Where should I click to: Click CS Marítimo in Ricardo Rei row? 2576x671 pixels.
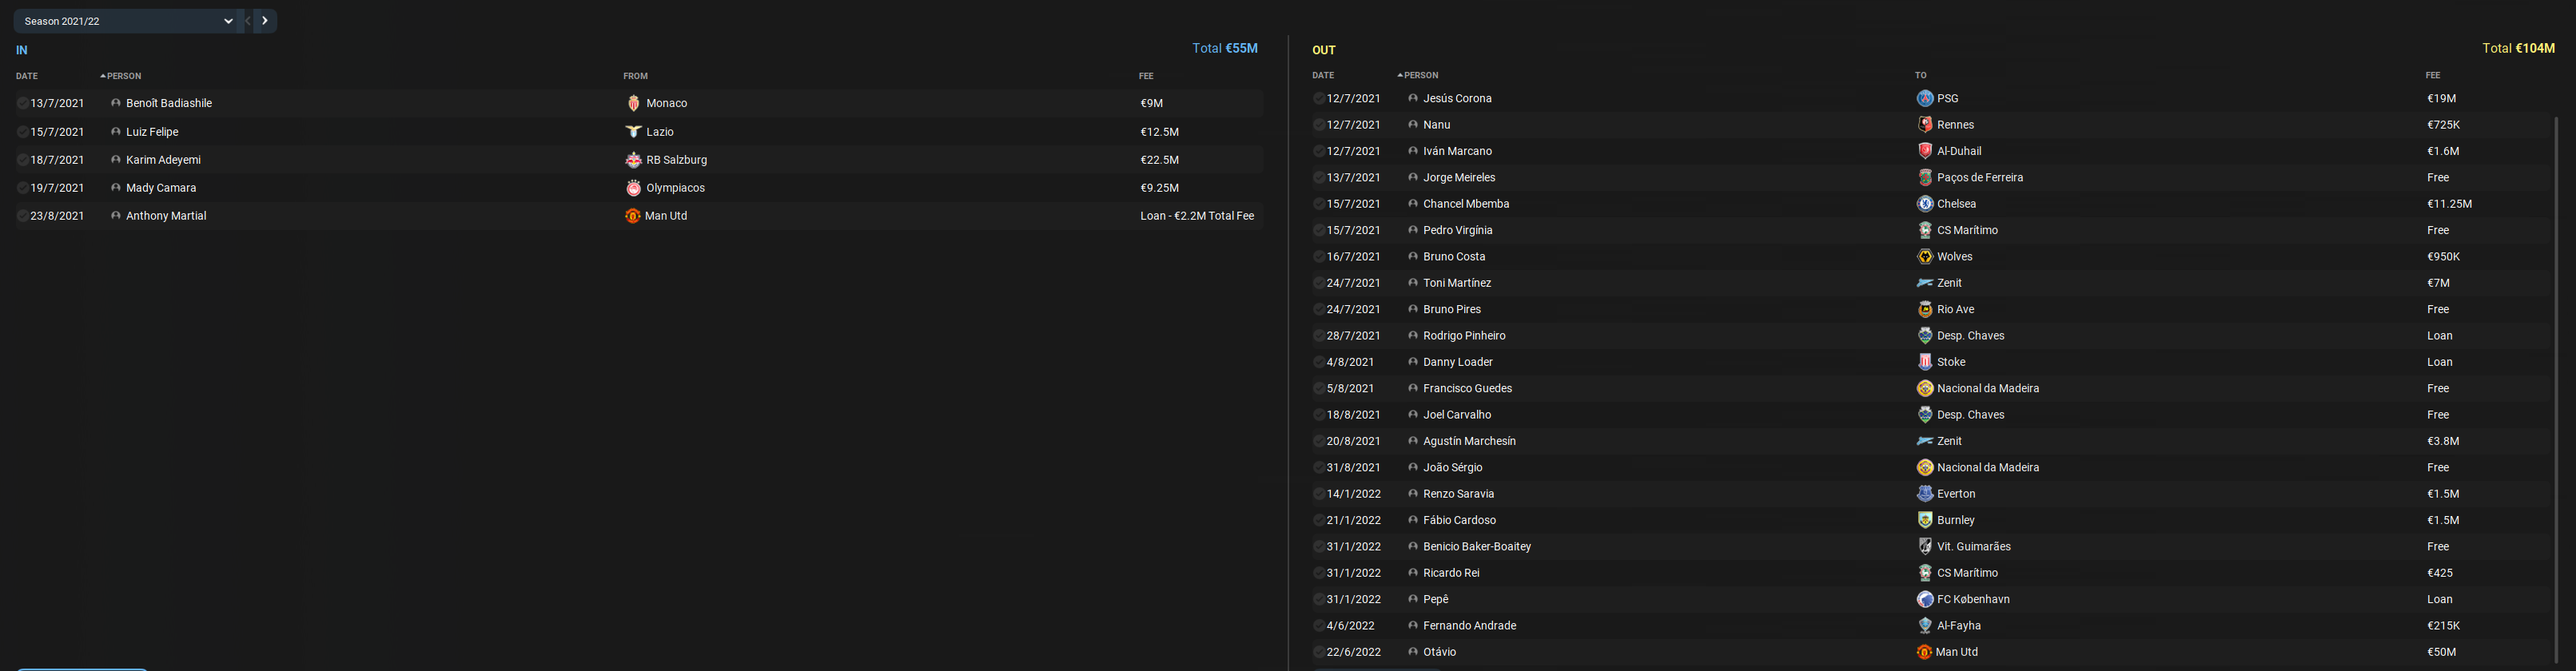coord(1967,573)
